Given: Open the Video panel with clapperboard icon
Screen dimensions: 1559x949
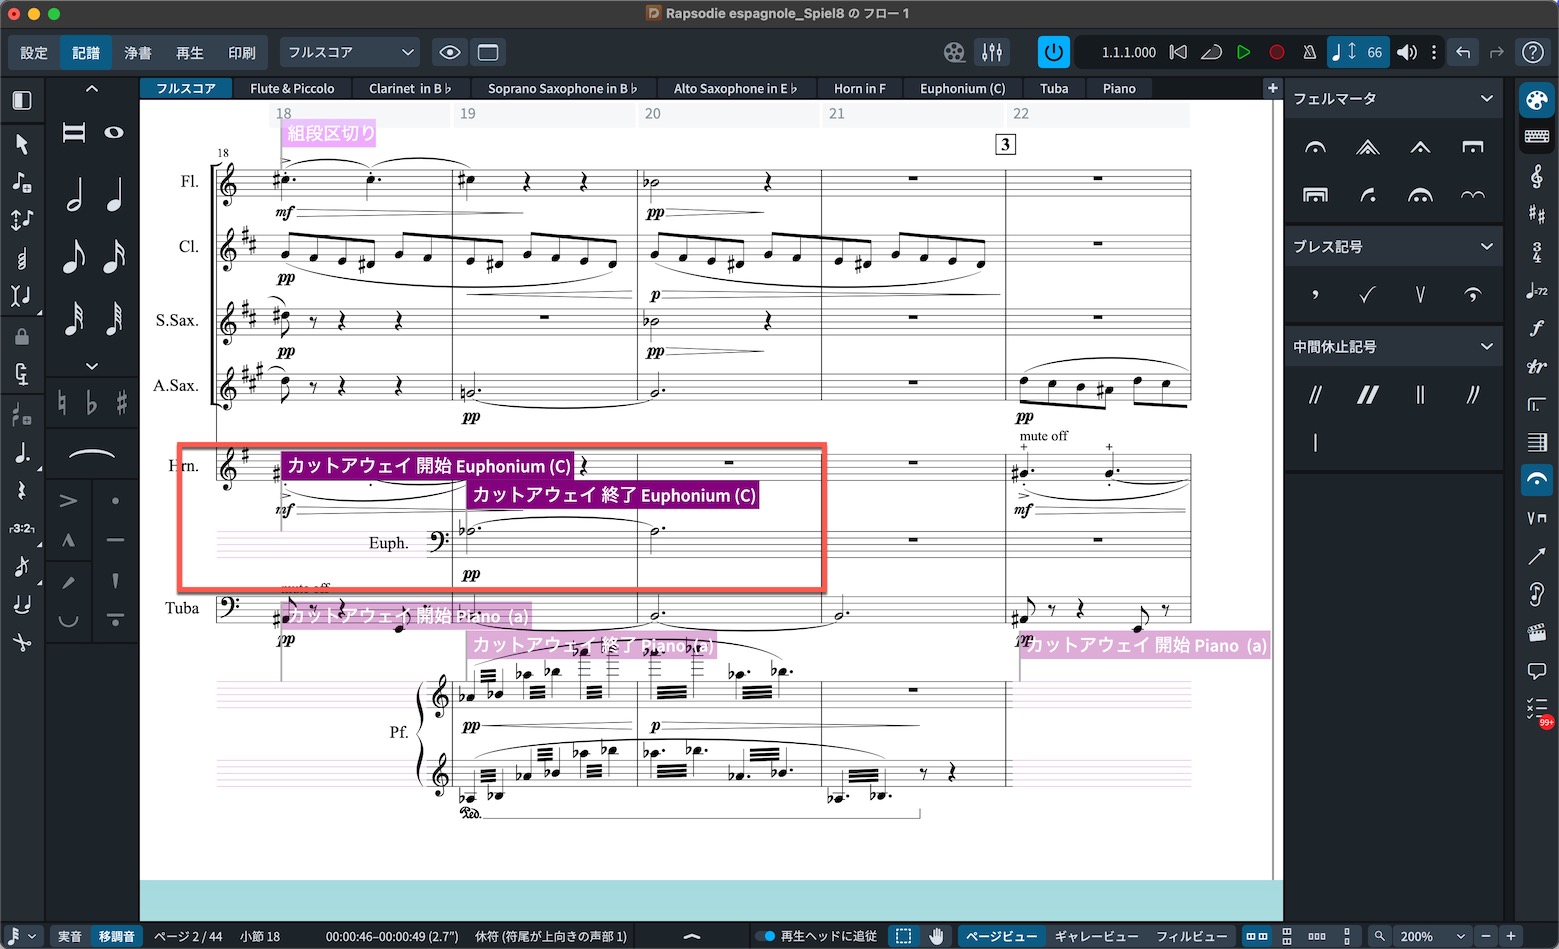Looking at the screenshot, I should point(1536,632).
